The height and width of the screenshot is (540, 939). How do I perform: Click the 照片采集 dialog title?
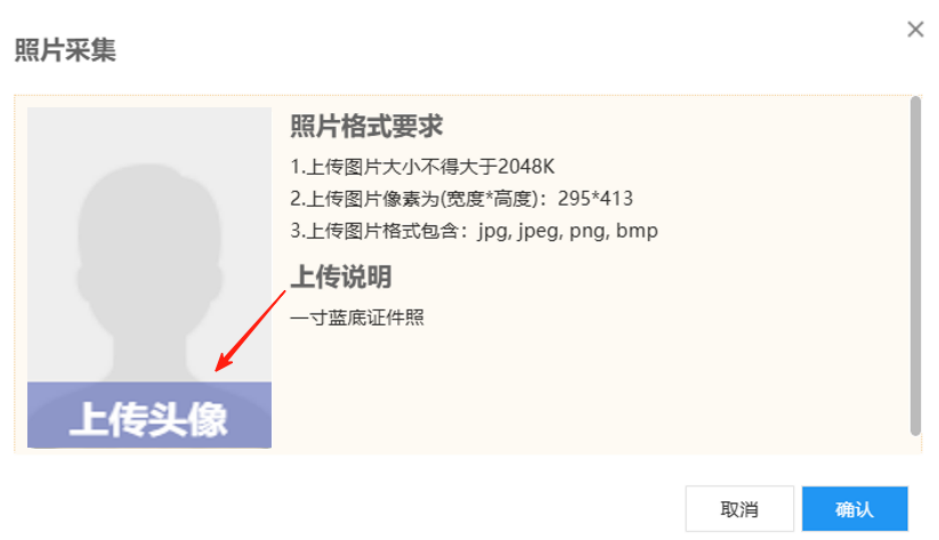click(65, 50)
